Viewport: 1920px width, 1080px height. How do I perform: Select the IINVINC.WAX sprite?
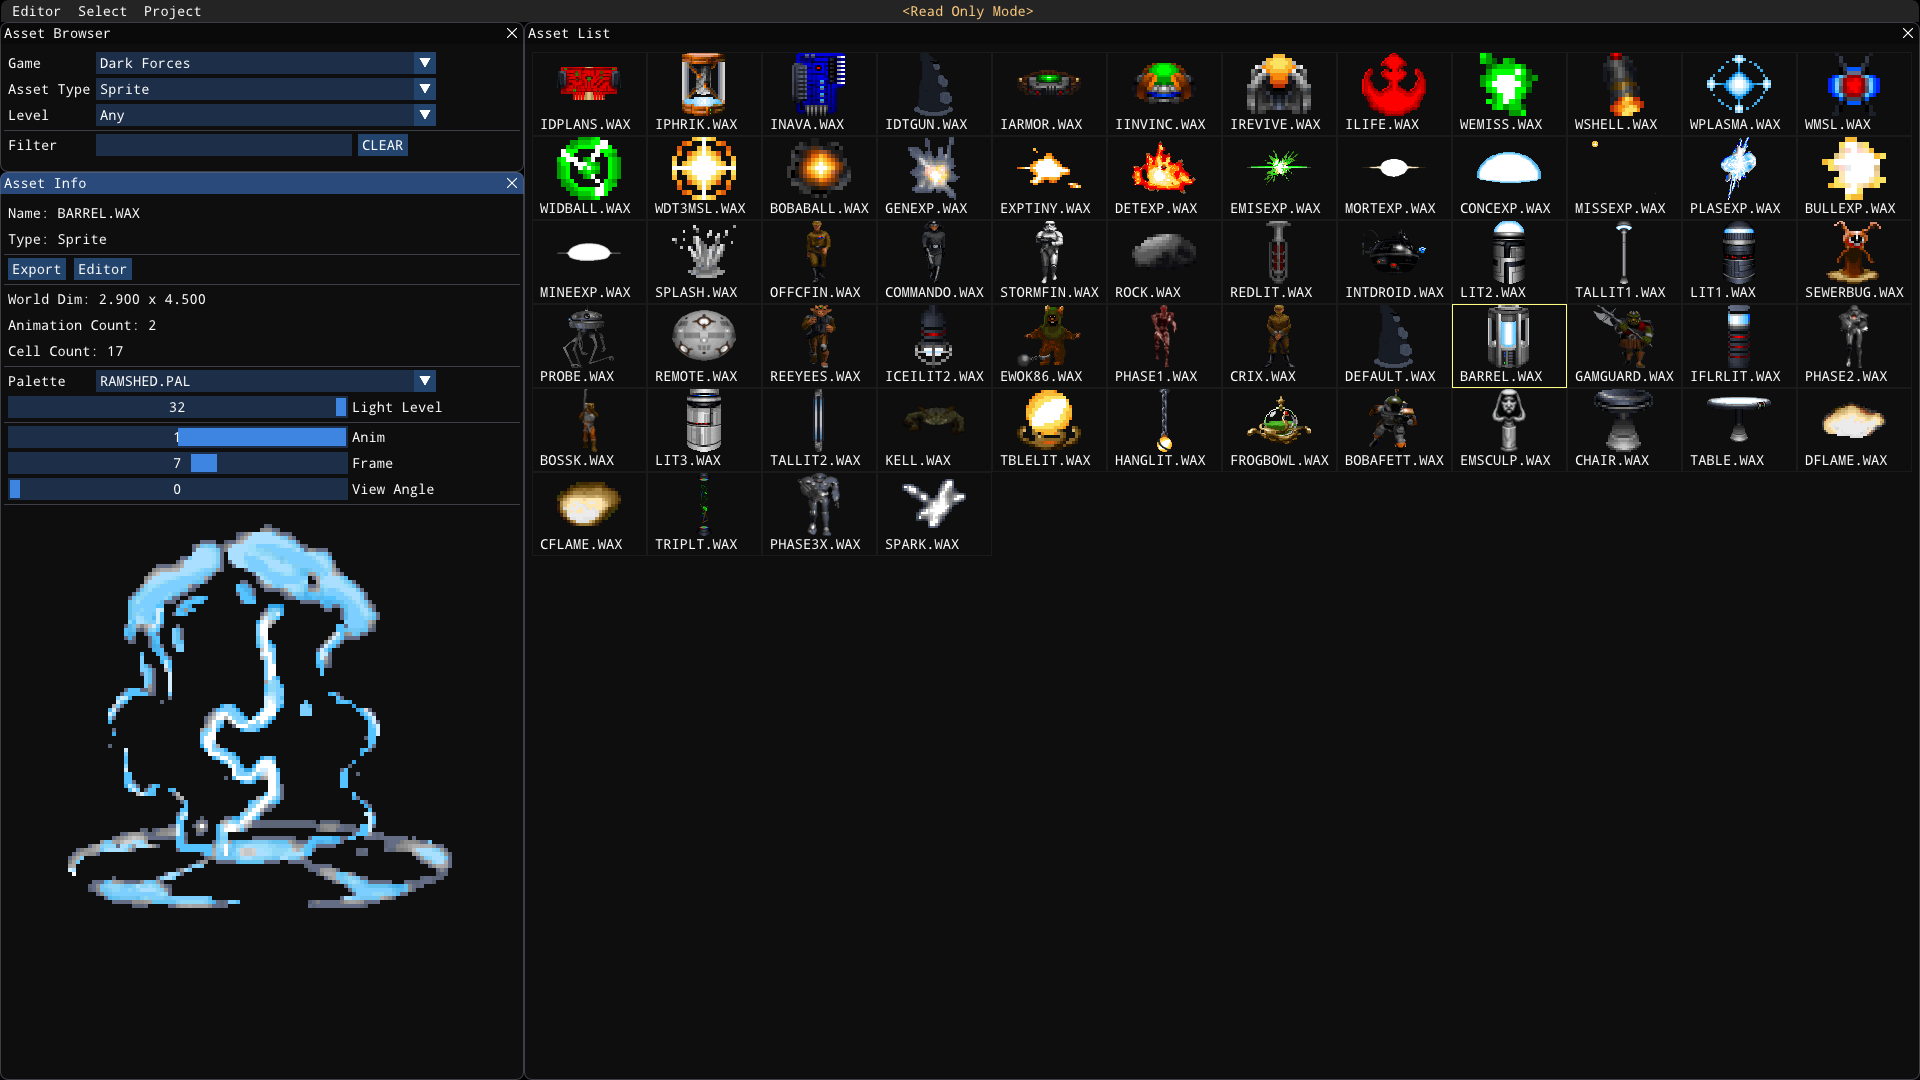(1164, 94)
